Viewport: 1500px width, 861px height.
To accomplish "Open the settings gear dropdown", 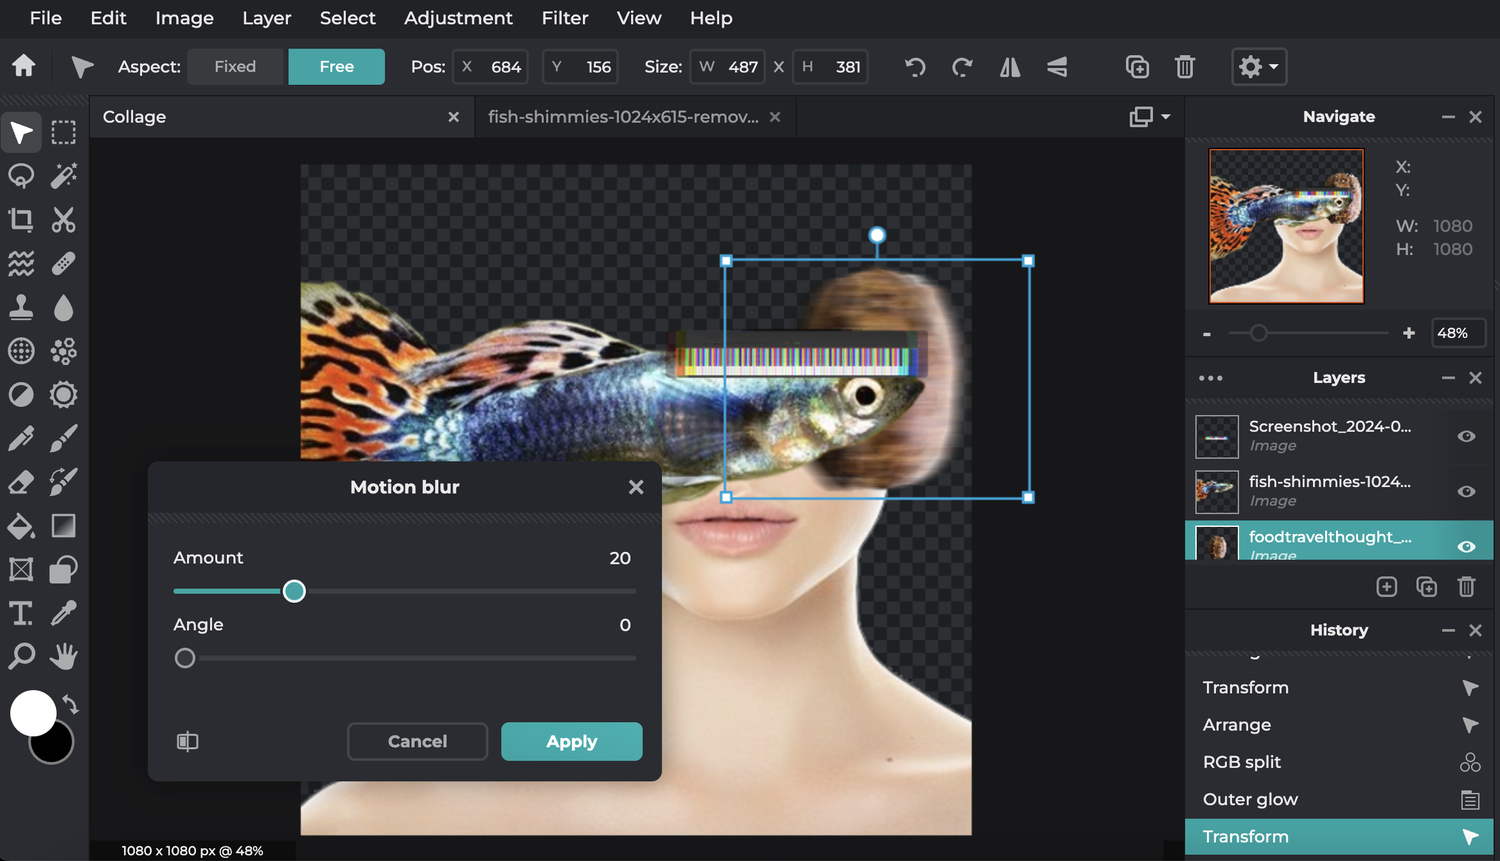I will tap(1258, 66).
